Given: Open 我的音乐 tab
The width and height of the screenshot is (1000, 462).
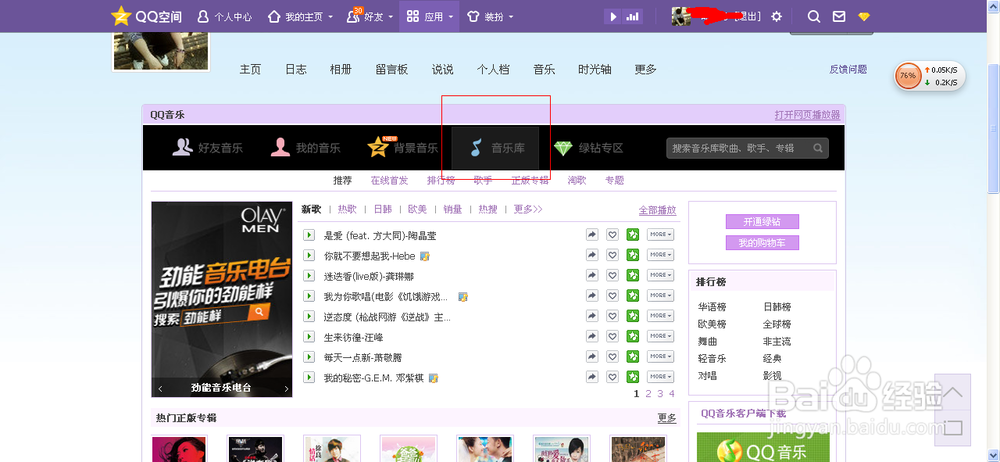Looking at the screenshot, I should (x=305, y=148).
